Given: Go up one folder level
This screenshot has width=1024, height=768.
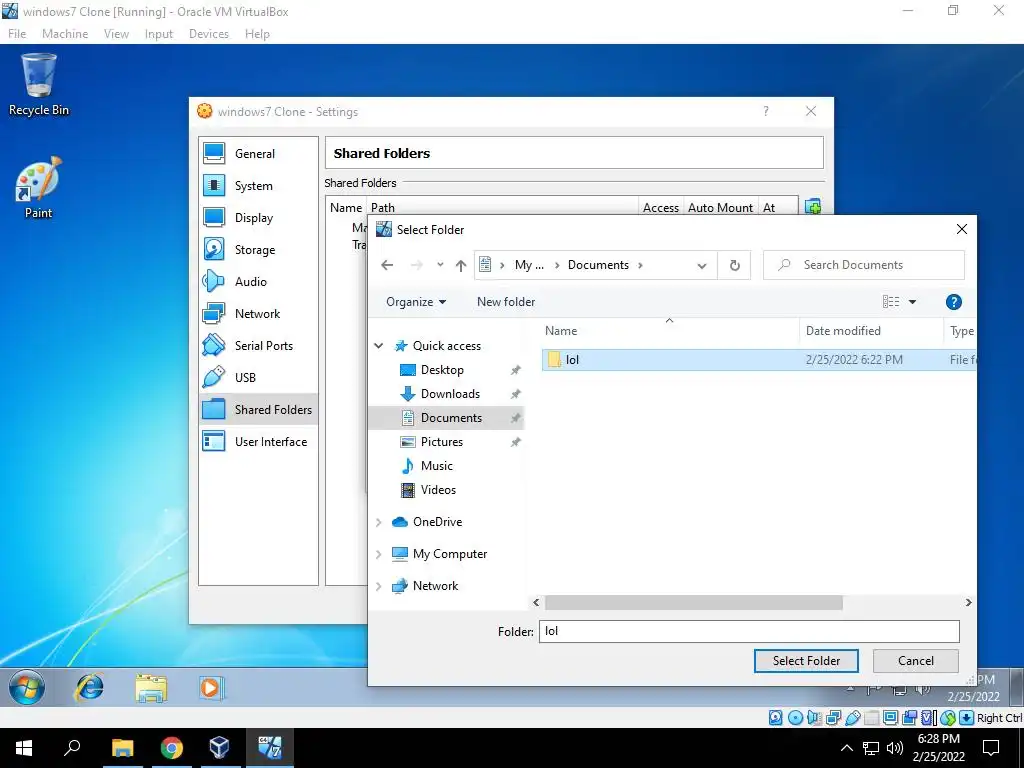Looking at the screenshot, I should pos(461,265).
